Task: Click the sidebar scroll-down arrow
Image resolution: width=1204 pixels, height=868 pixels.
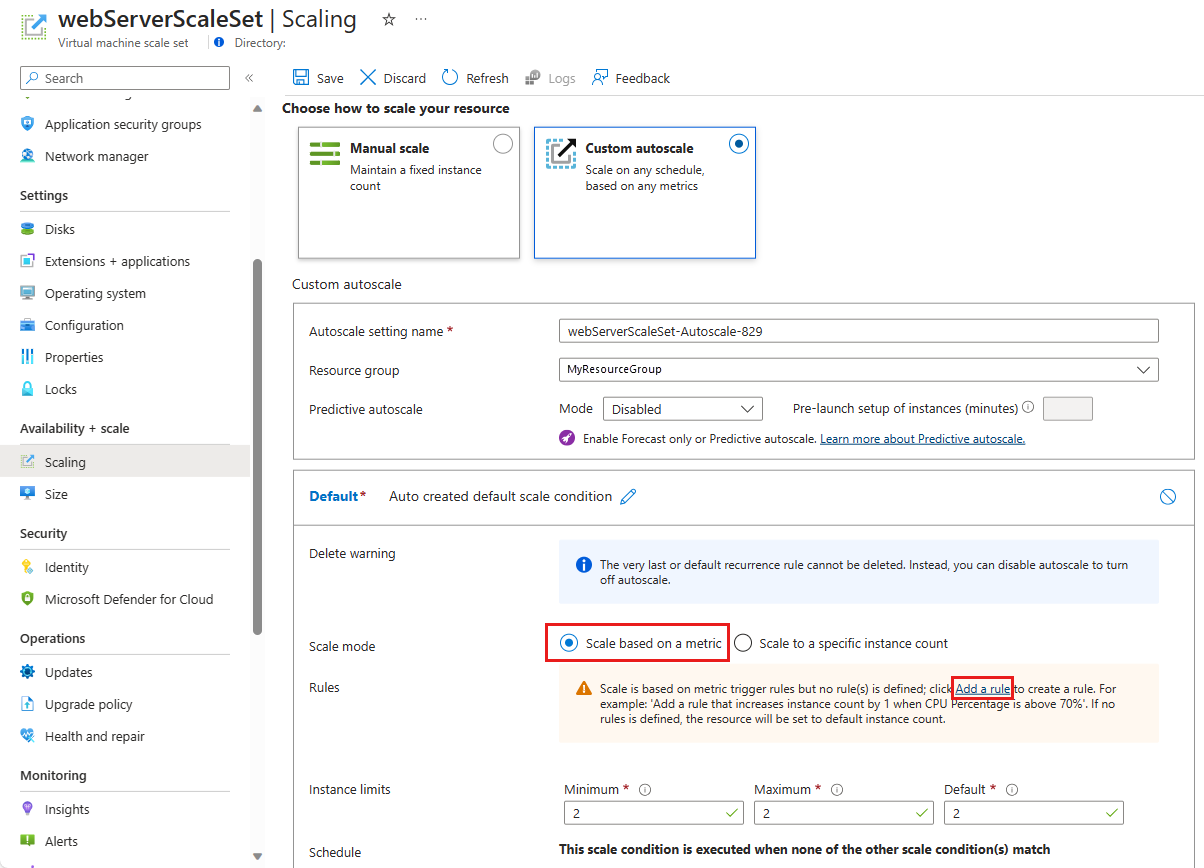Action: tap(257, 856)
